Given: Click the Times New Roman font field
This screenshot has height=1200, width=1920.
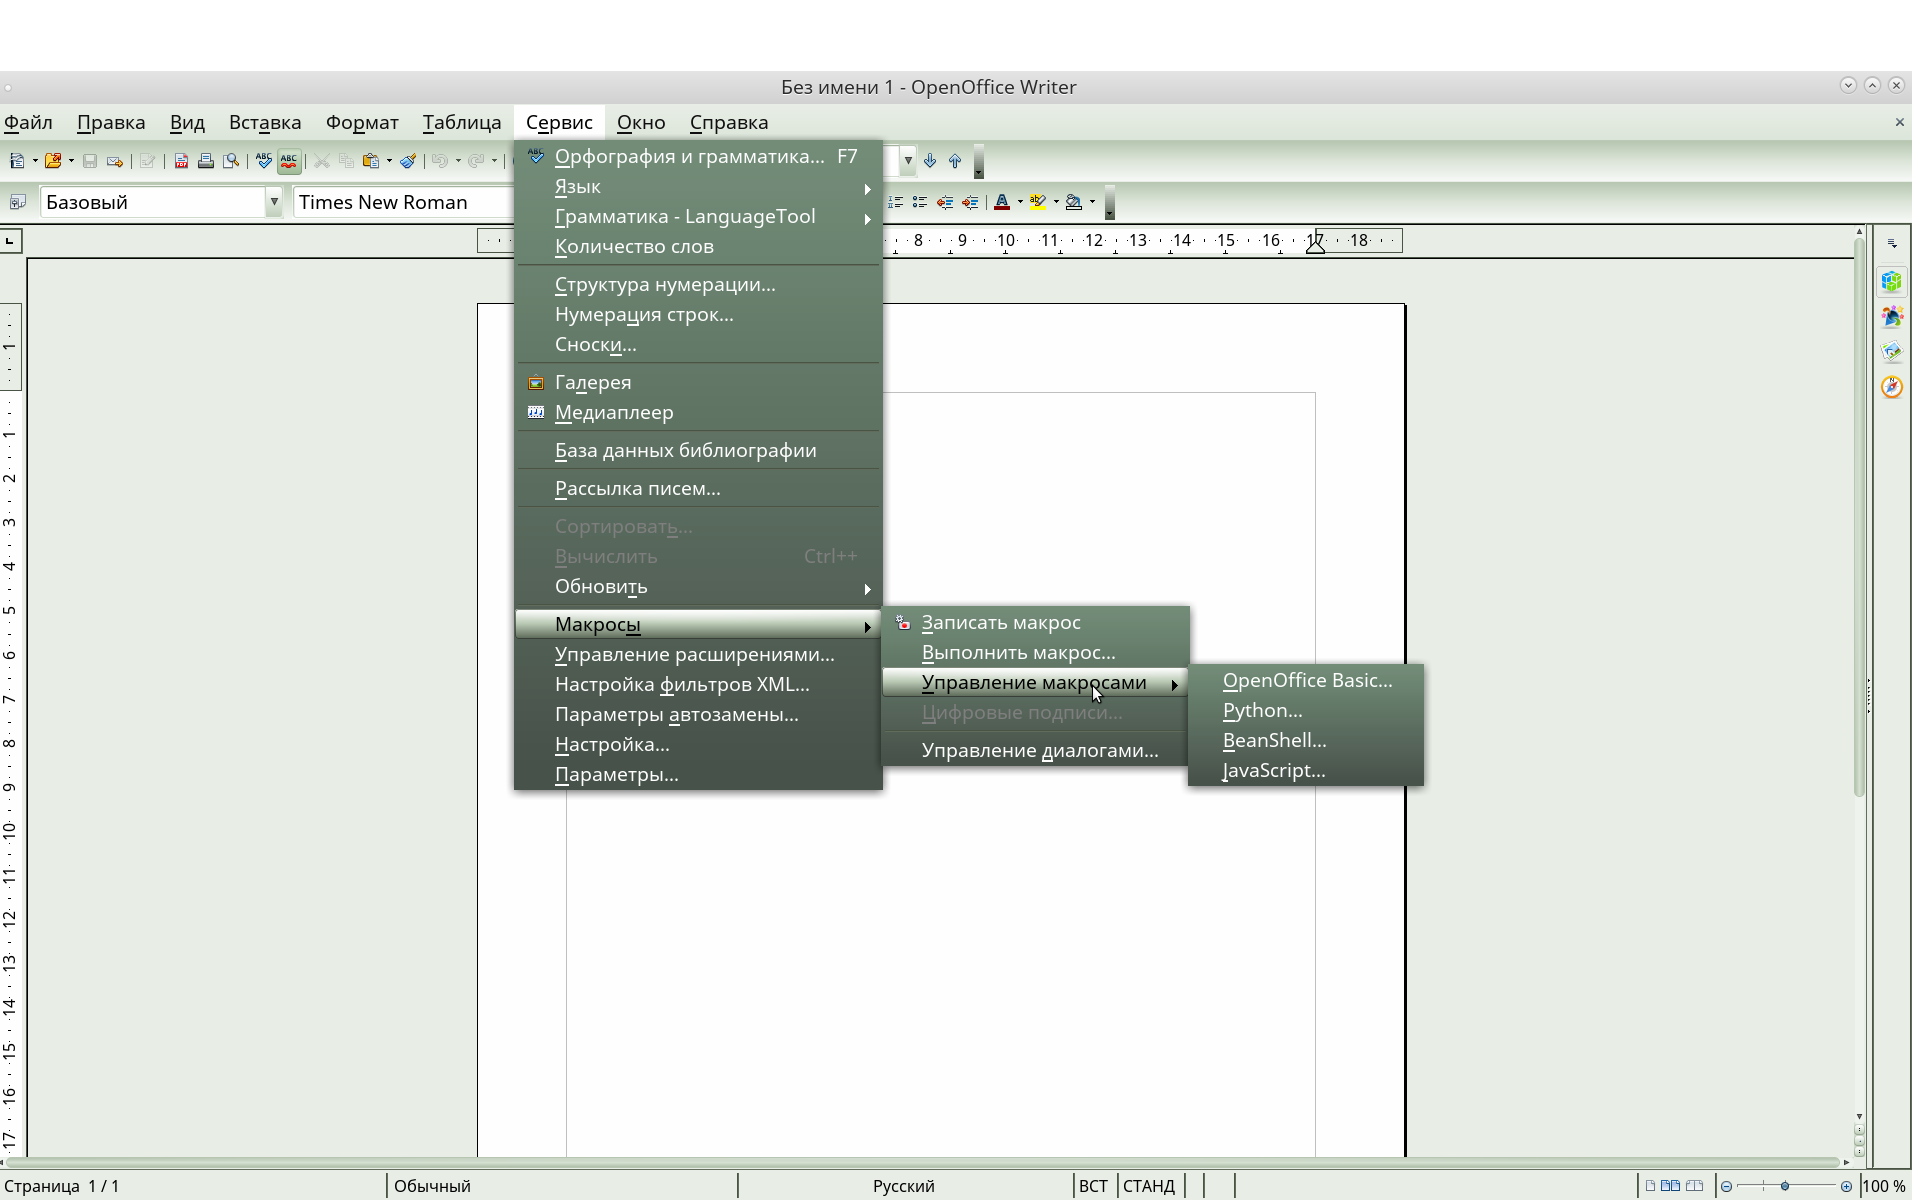Looking at the screenshot, I should (x=400, y=202).
